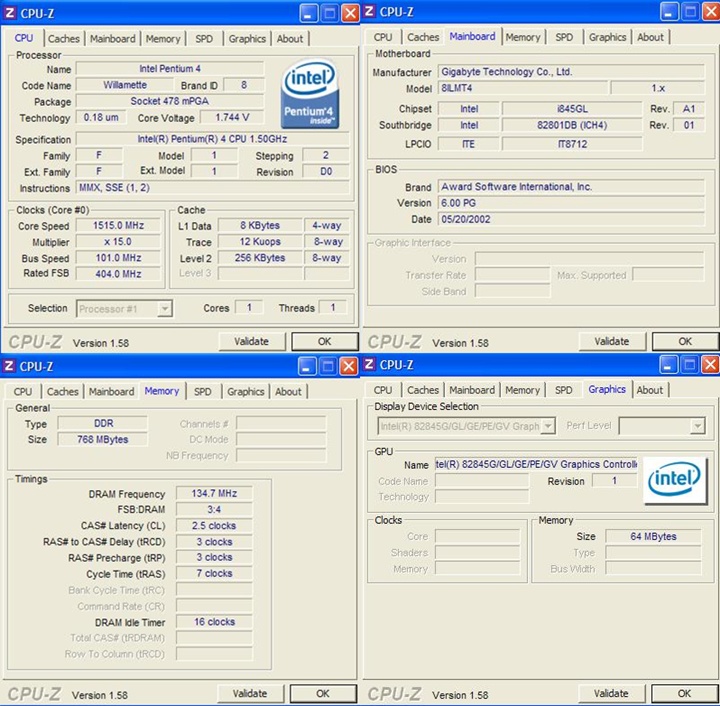720x706 pixels.
Task: Open Caches tab in the Mainboard window
Action: [x=423, y=37]
